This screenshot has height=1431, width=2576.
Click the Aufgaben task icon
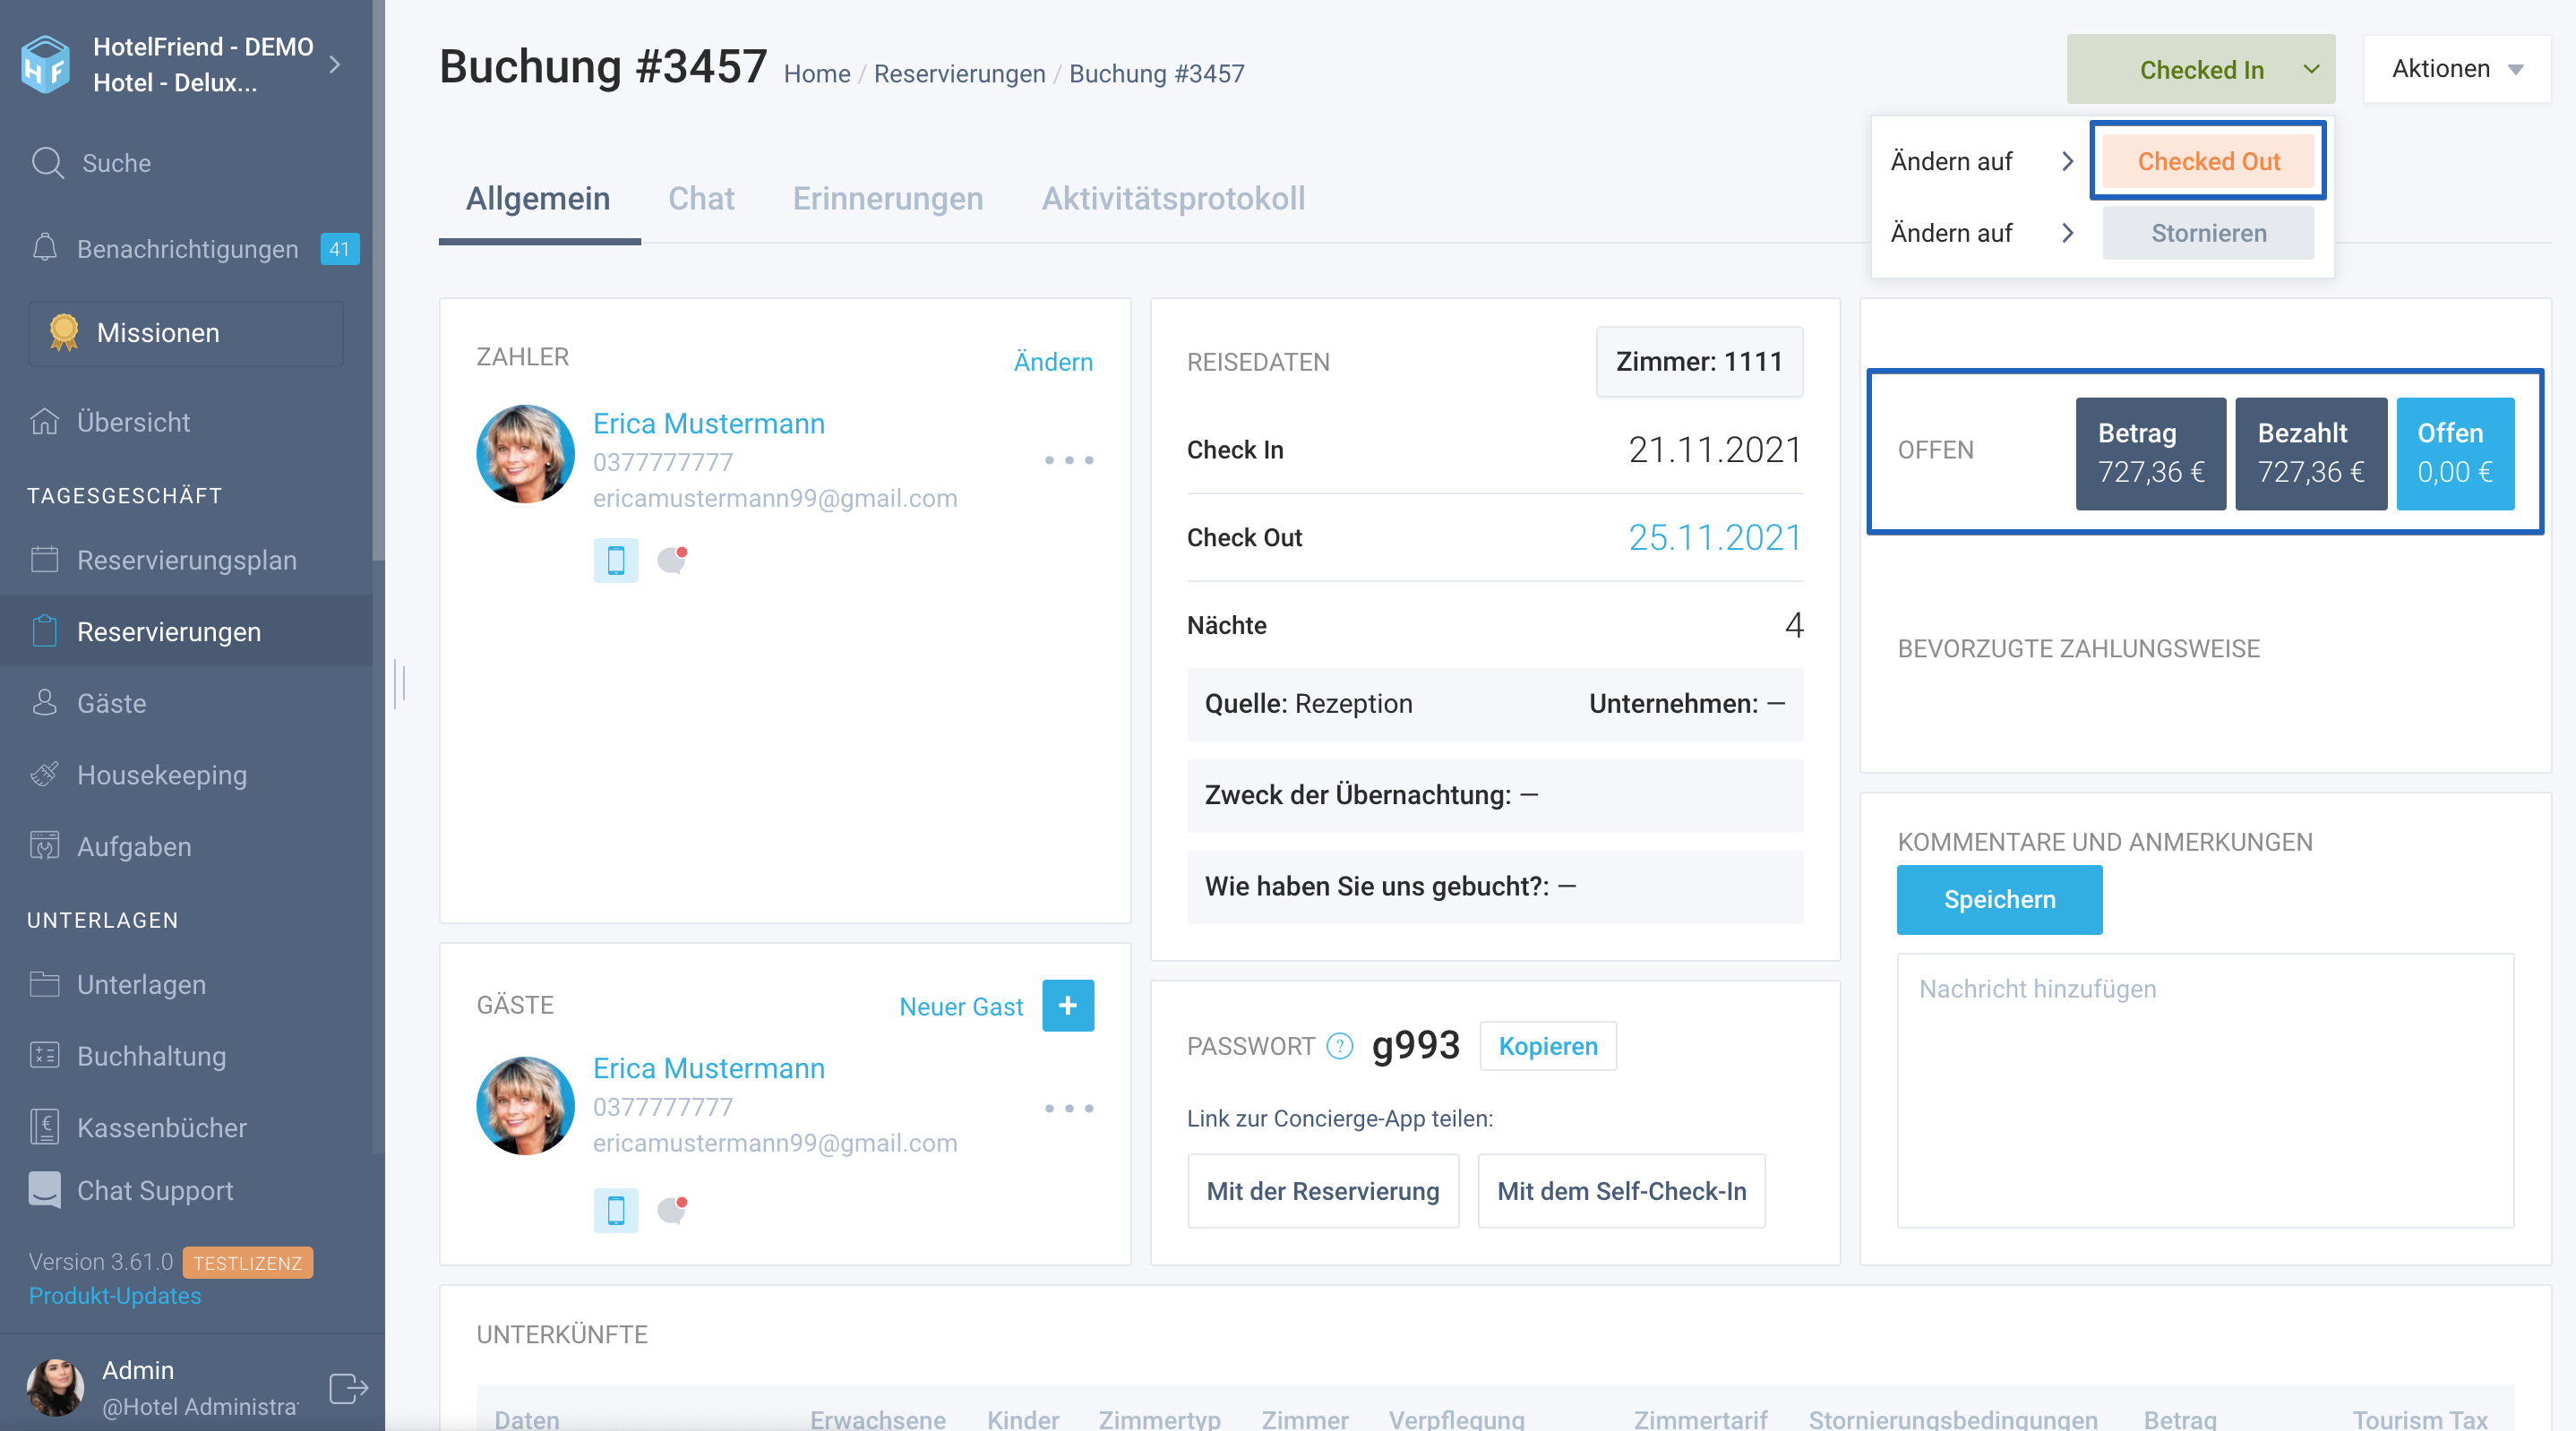(45, 846)
